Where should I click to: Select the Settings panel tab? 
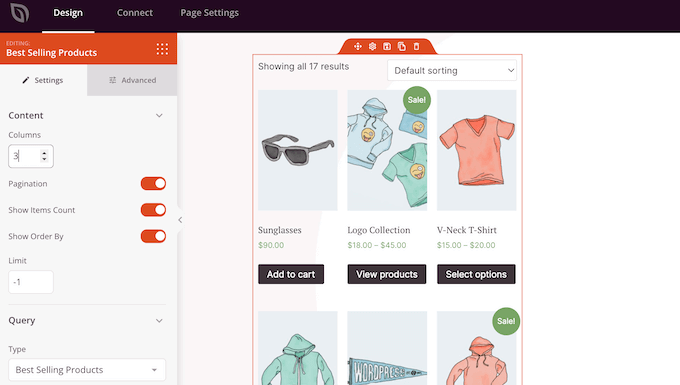tap(43, 80)
